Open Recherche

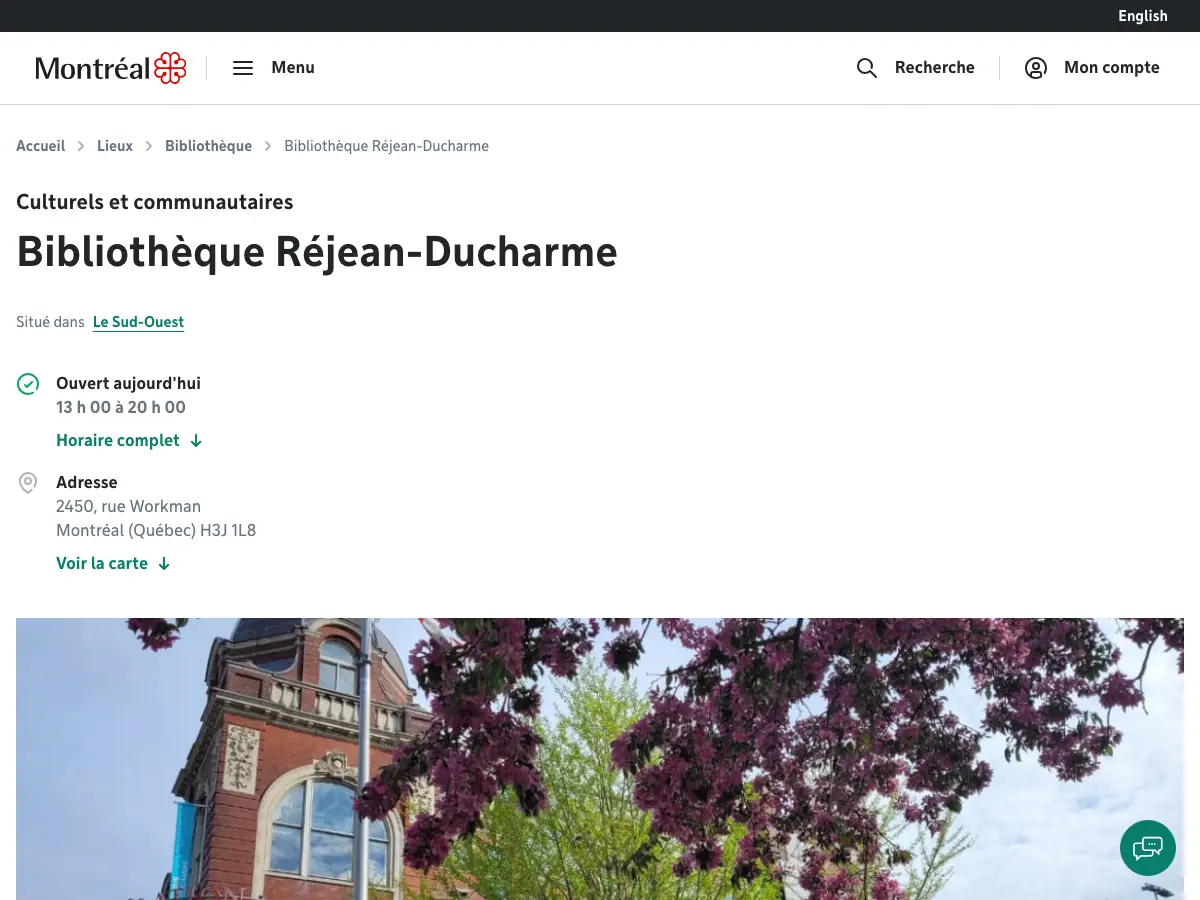click(934, 68)
